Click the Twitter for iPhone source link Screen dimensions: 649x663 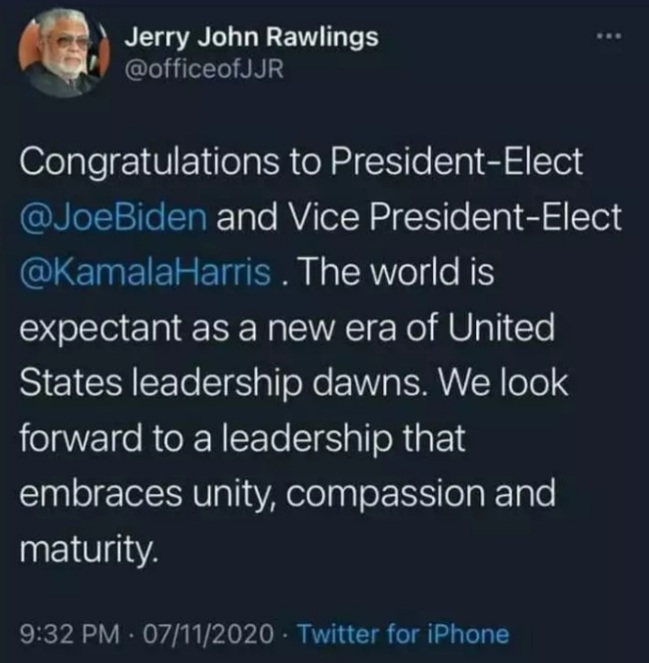click(x=403, y=633)
